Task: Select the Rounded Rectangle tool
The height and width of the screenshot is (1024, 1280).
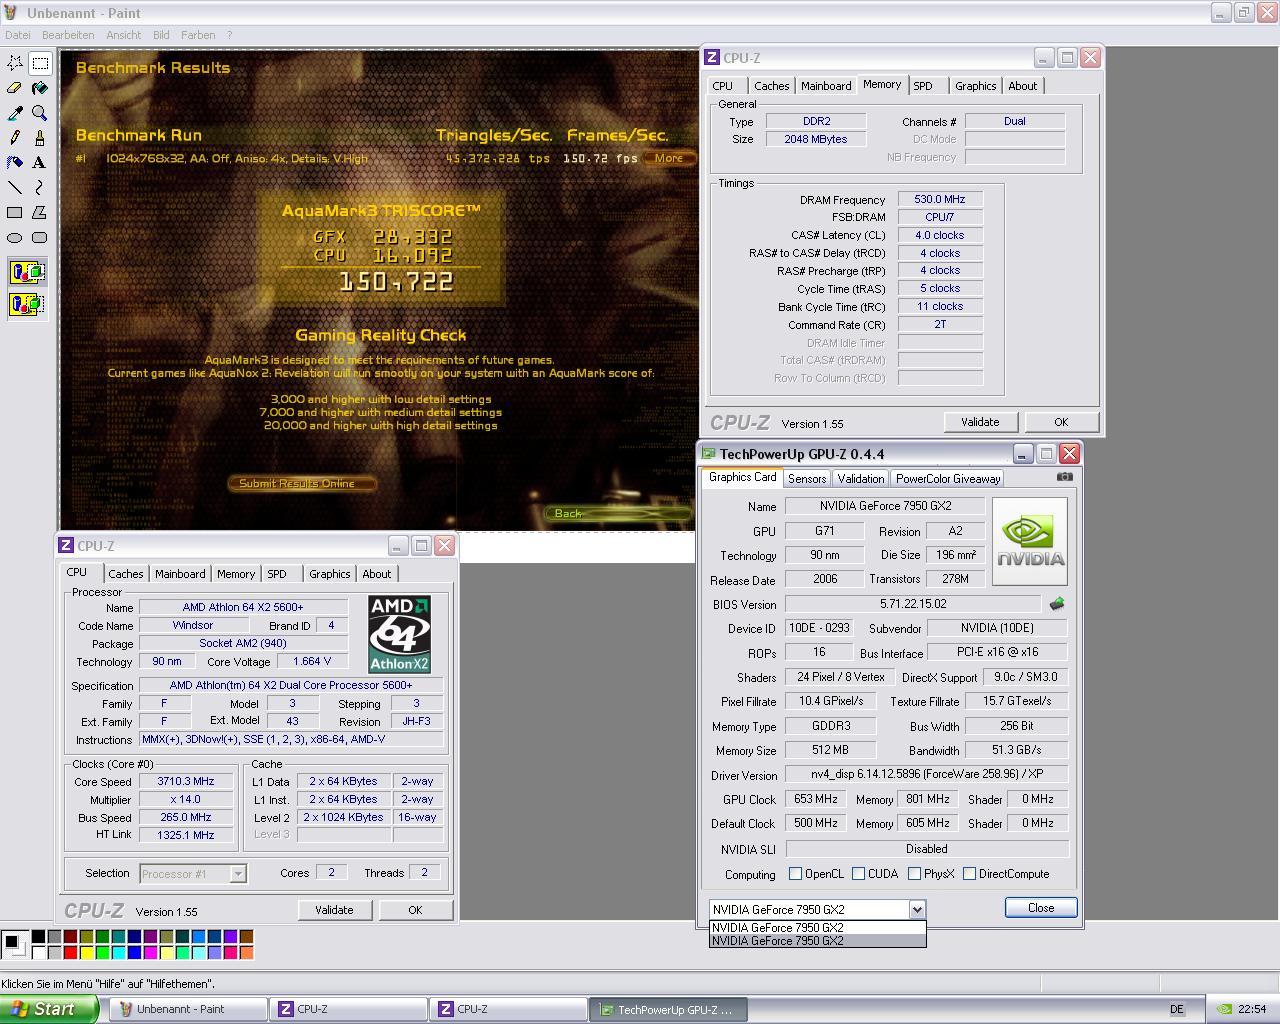Action: point(40,237)
